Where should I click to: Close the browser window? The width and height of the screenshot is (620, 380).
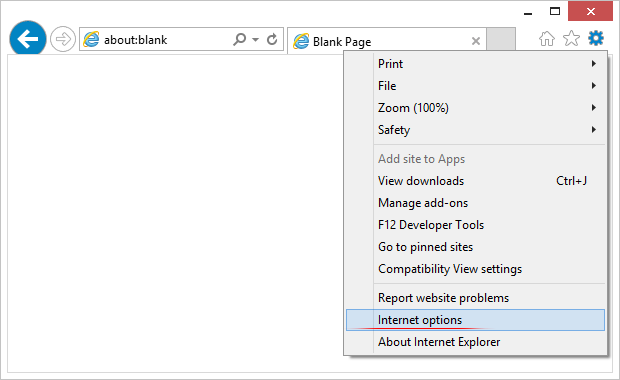pos(591,11)
